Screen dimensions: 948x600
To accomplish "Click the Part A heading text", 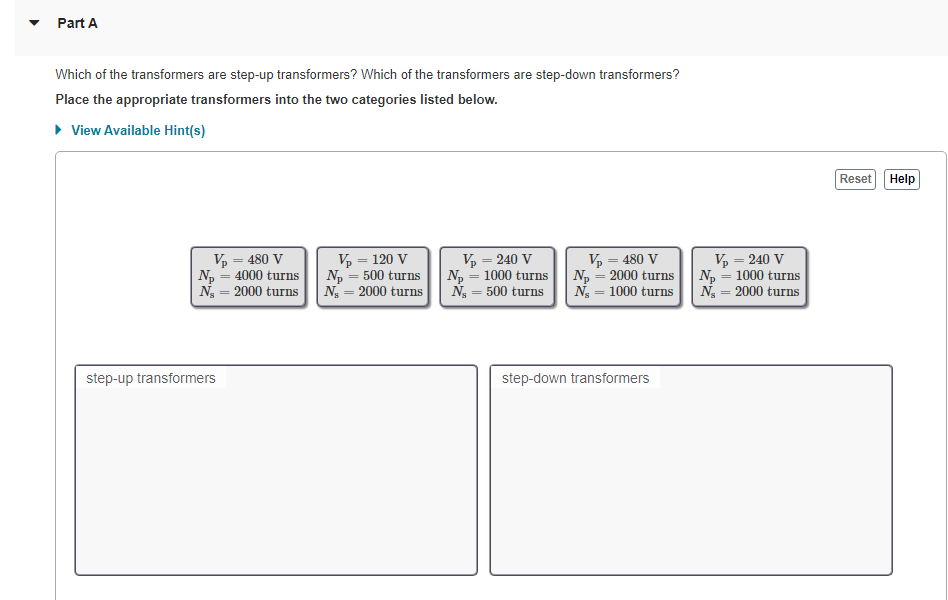I will pos(76,22).
